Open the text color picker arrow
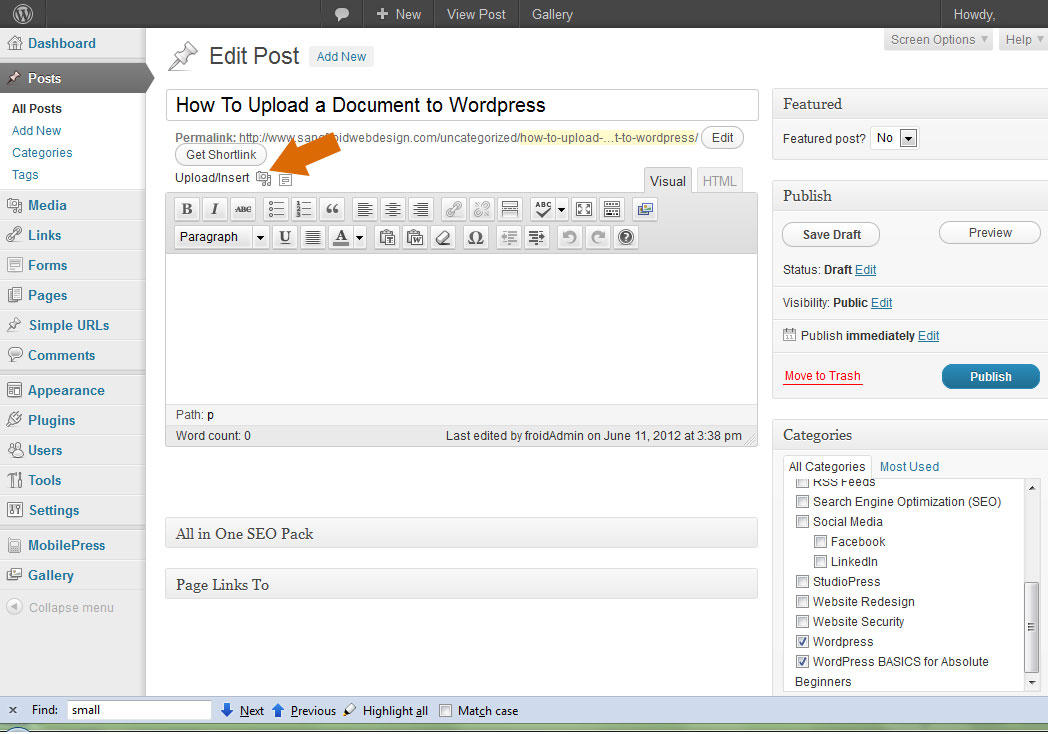 click(x=359, y=237)
